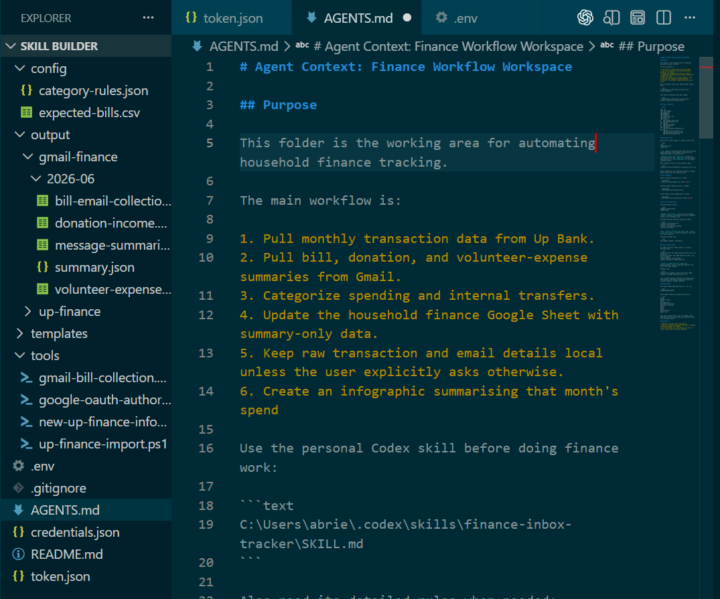Click the CSV icon of expected-bills.csv
Viewport: 720px width, 599px height.
coord(27,113)
